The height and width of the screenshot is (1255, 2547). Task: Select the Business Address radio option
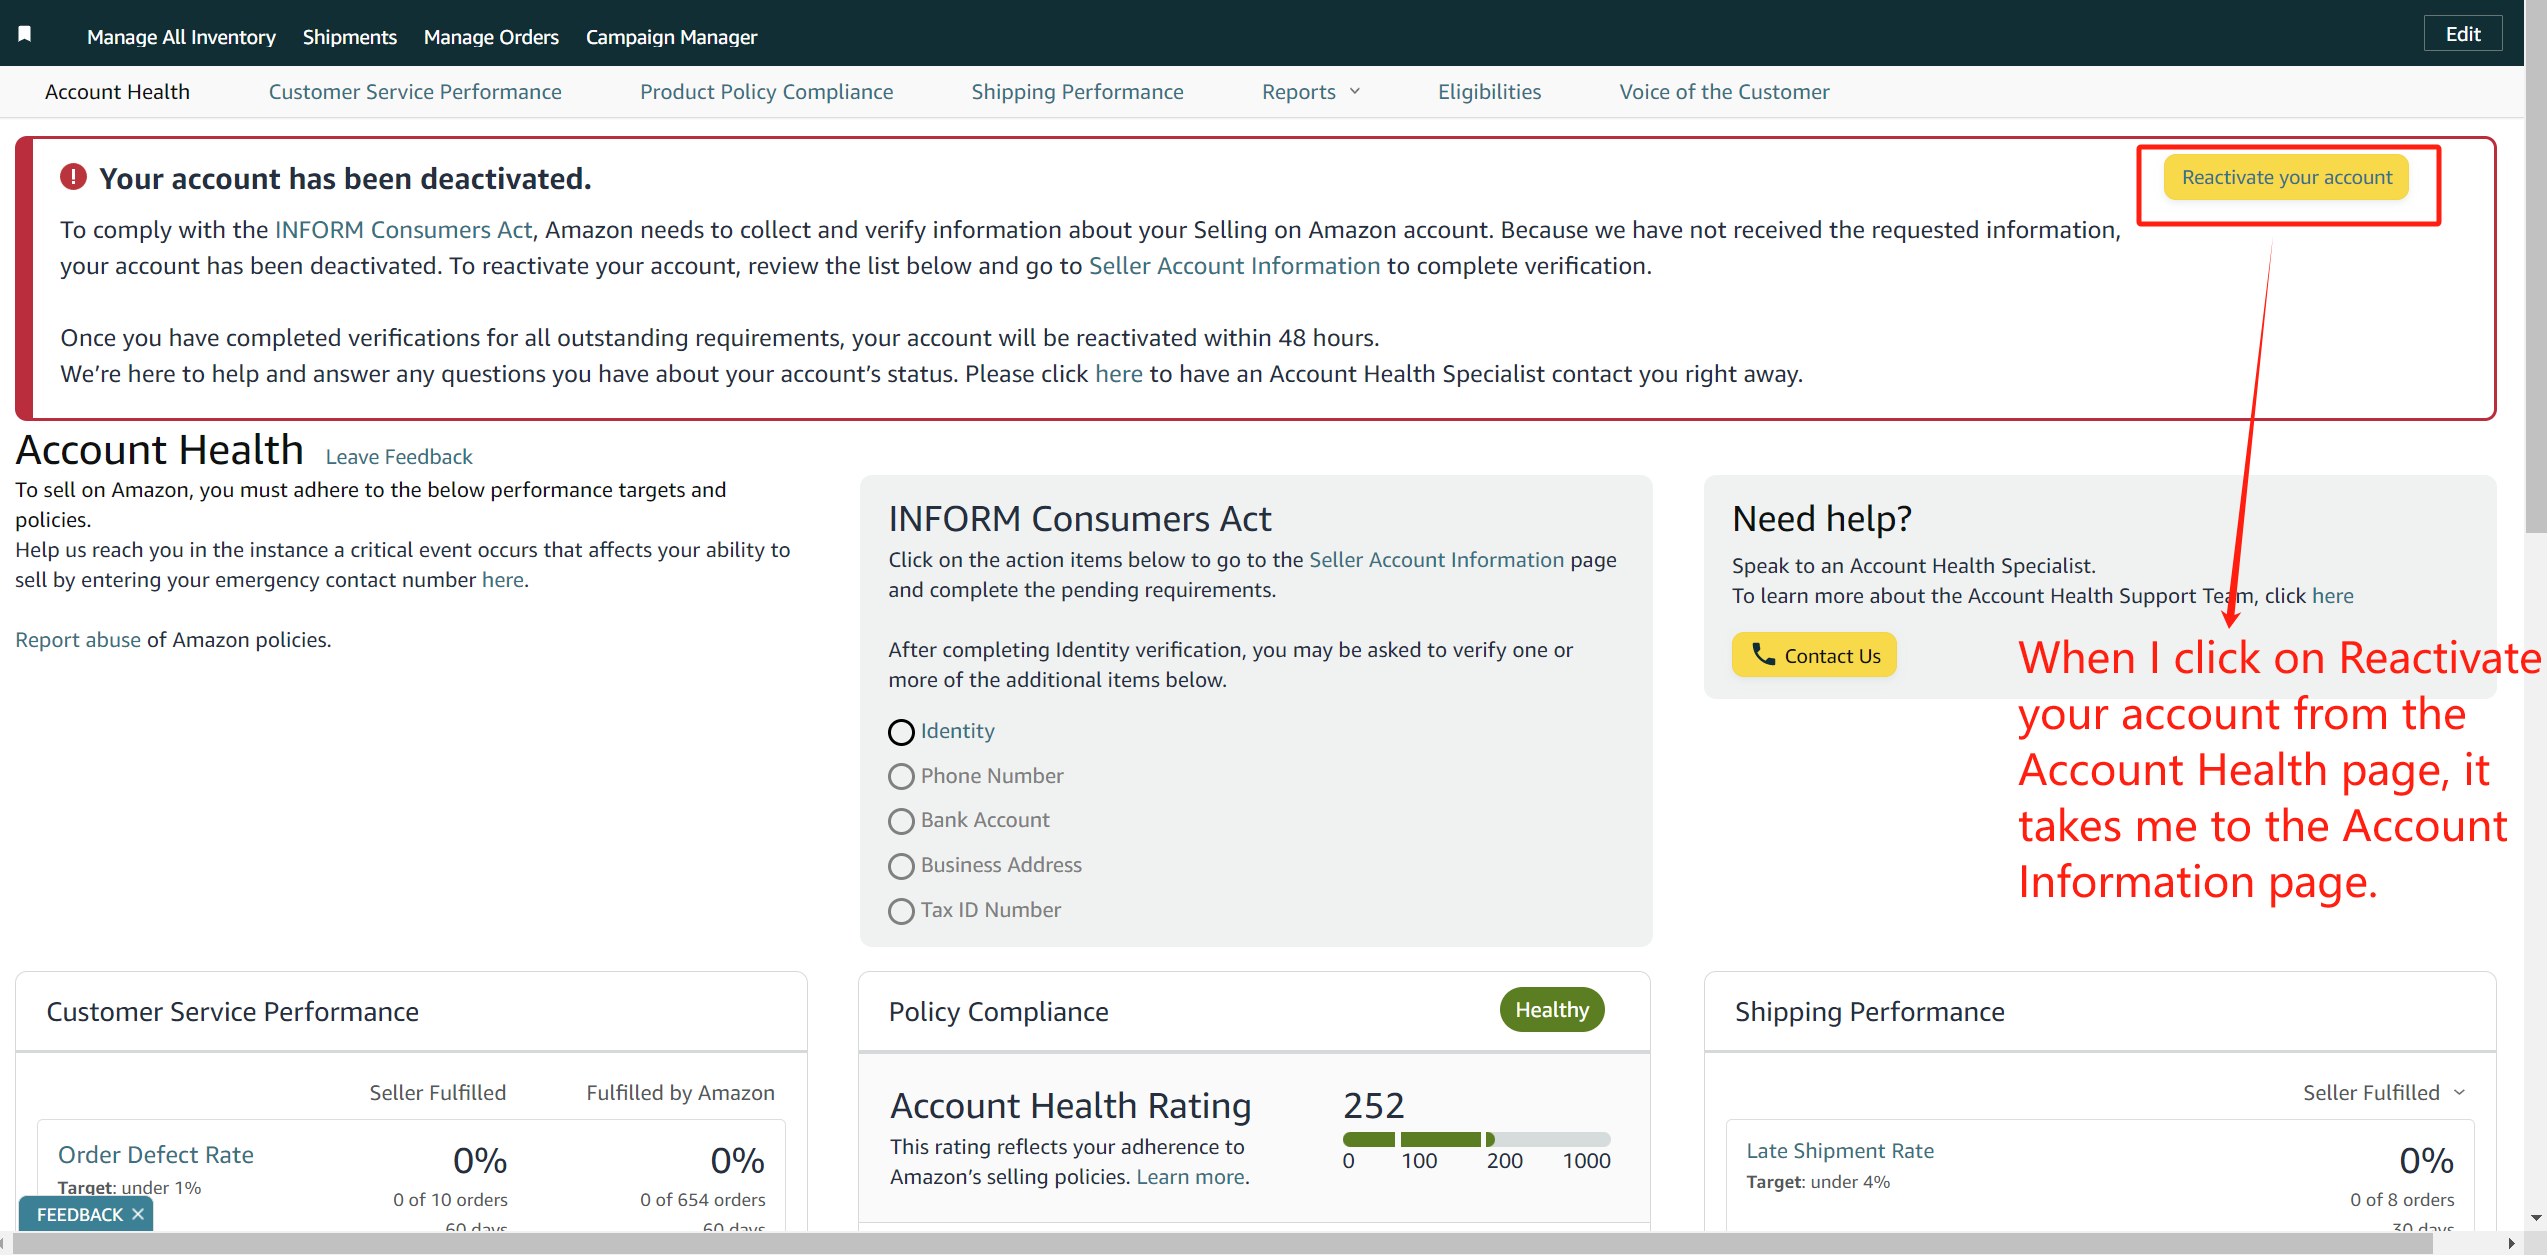[901, 866]
